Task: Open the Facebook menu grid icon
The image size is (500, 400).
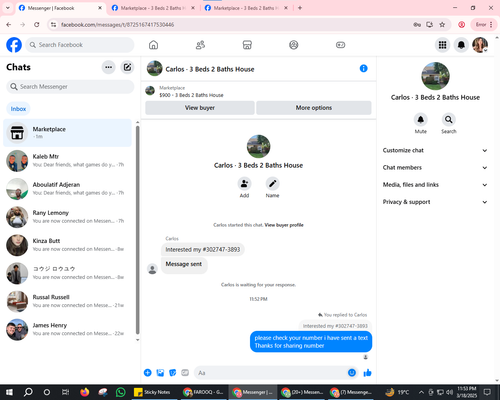Action: click(x=442, y=45)
